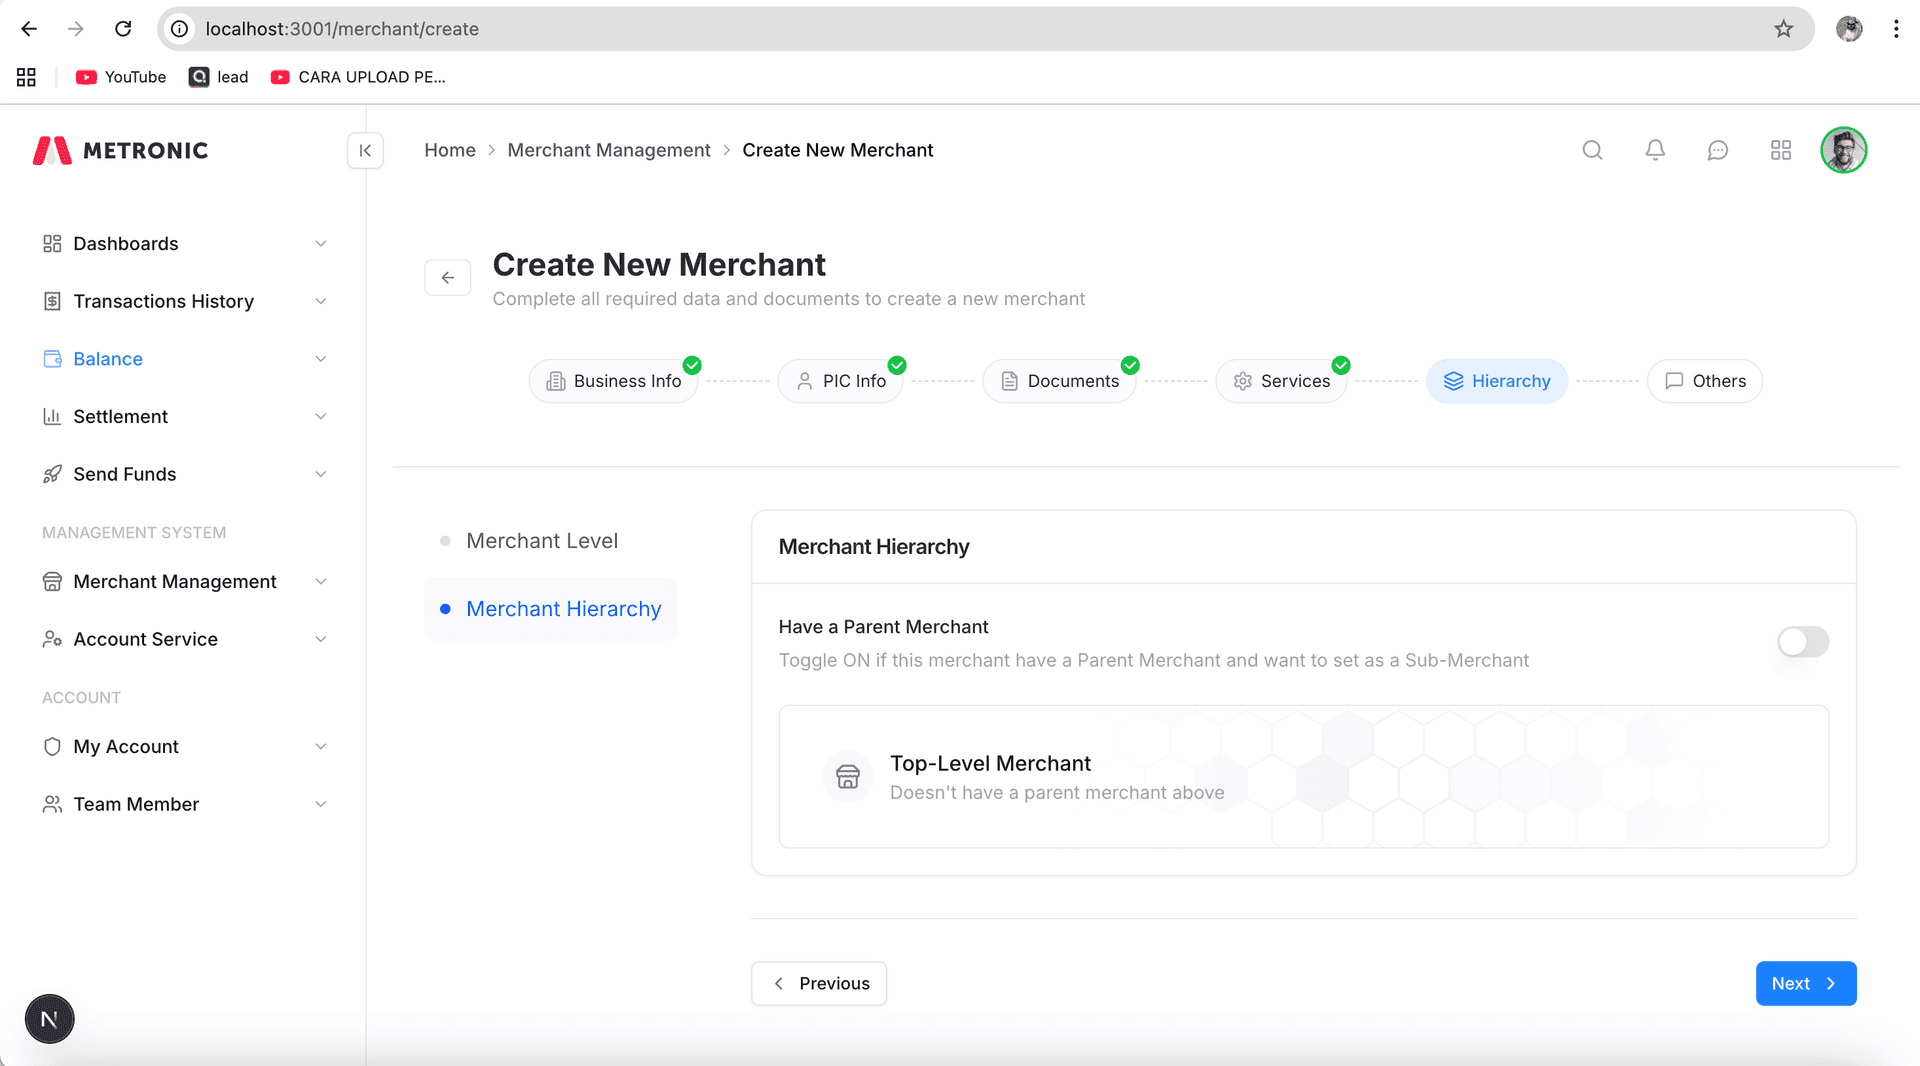Click the back arrow beside Create New Merchant
This screenshot has height=1066, width=1920.
(x=447, y=278)
